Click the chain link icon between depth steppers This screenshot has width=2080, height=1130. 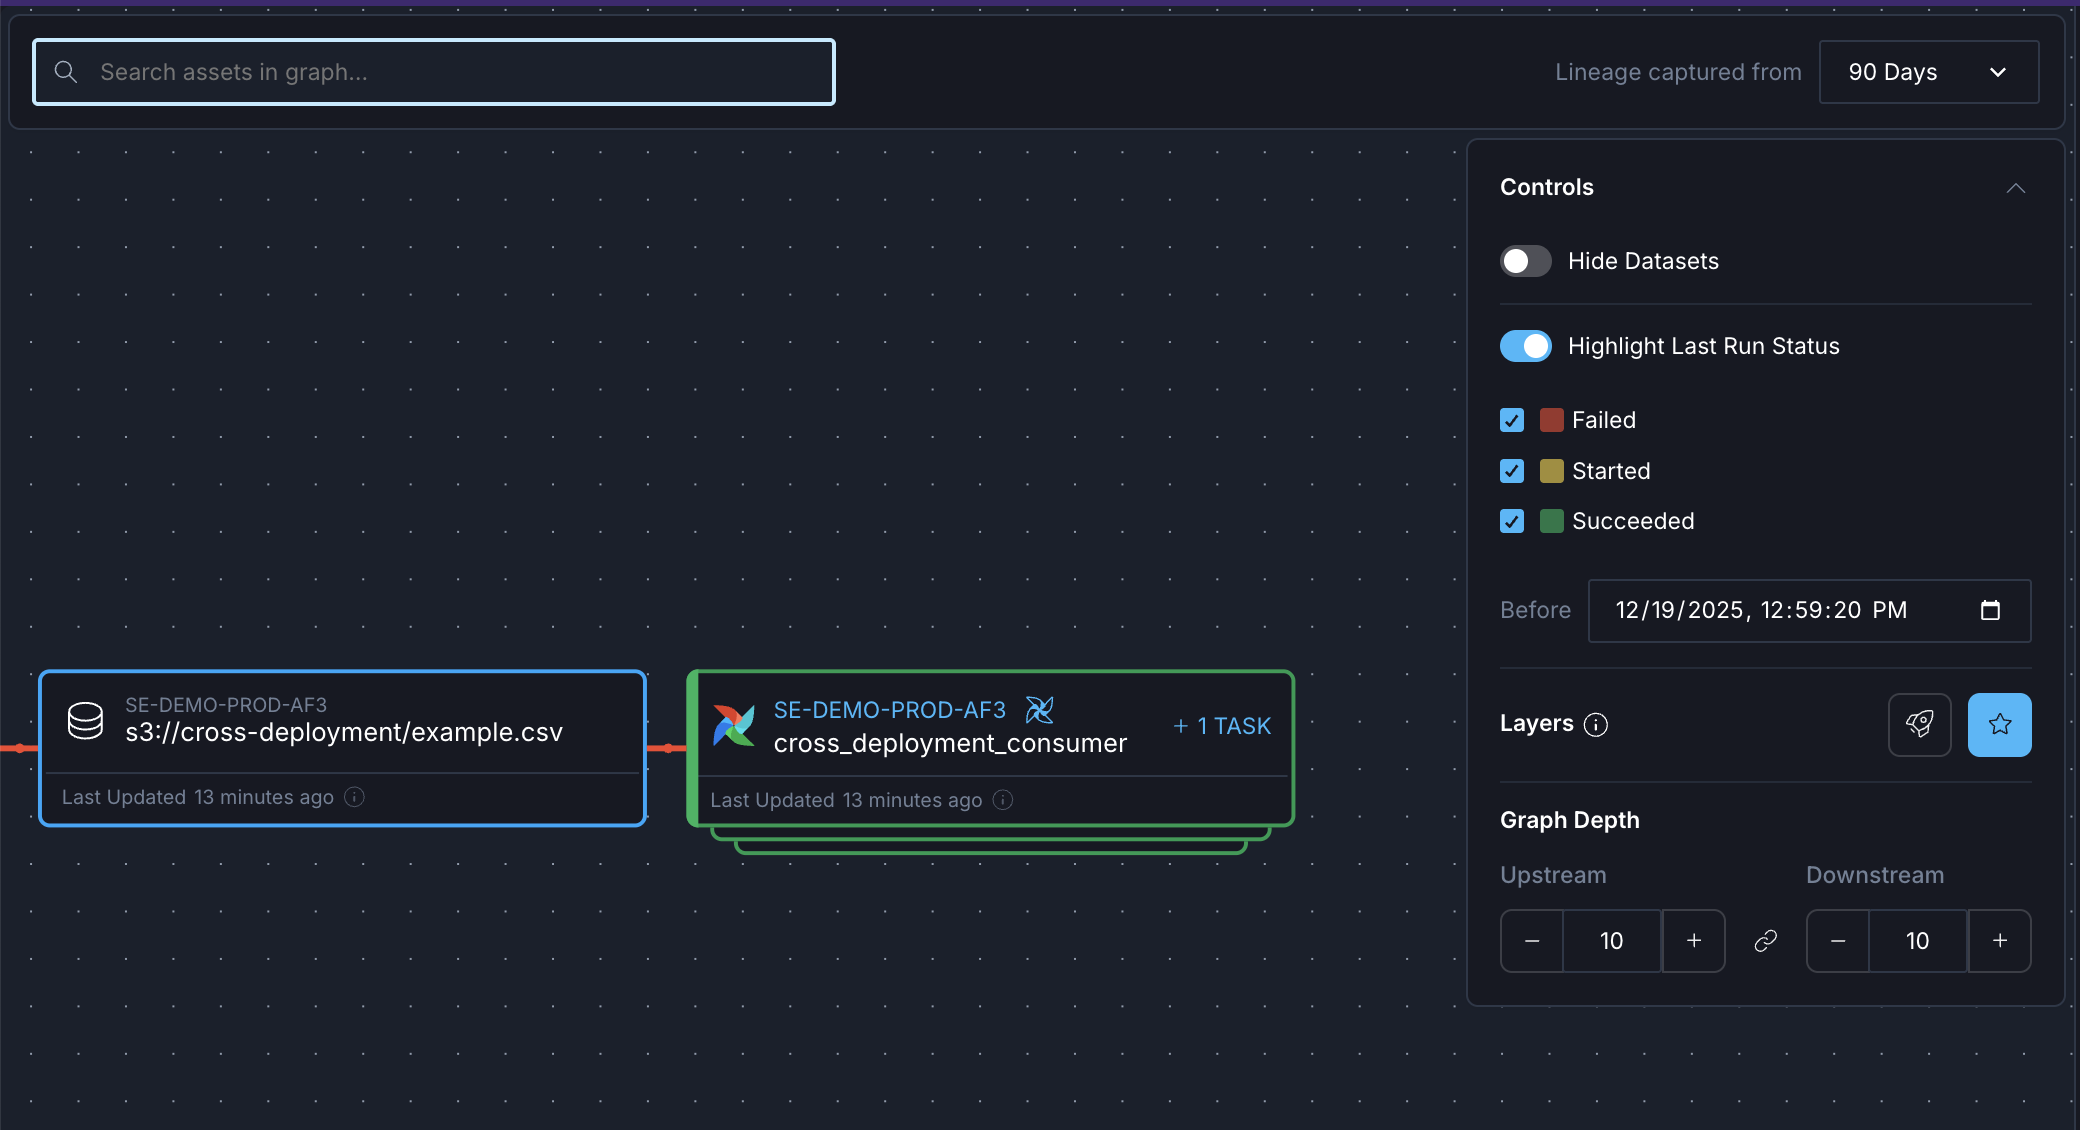coord(1766,940)
